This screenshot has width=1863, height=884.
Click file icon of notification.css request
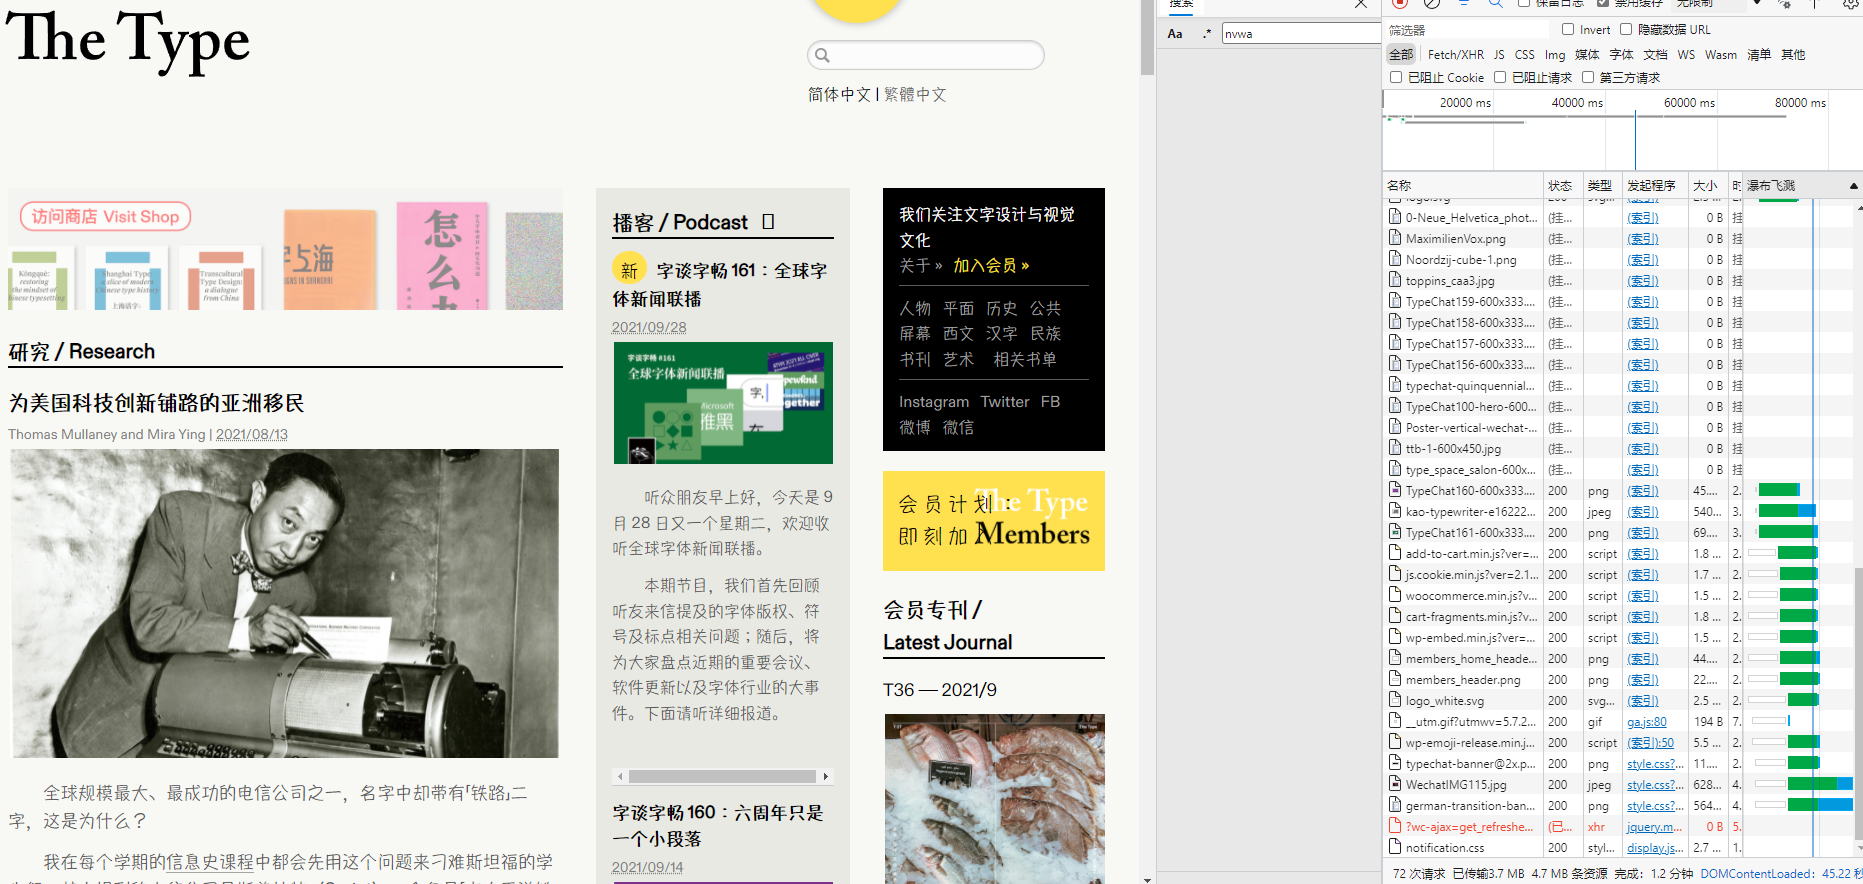1395,847
